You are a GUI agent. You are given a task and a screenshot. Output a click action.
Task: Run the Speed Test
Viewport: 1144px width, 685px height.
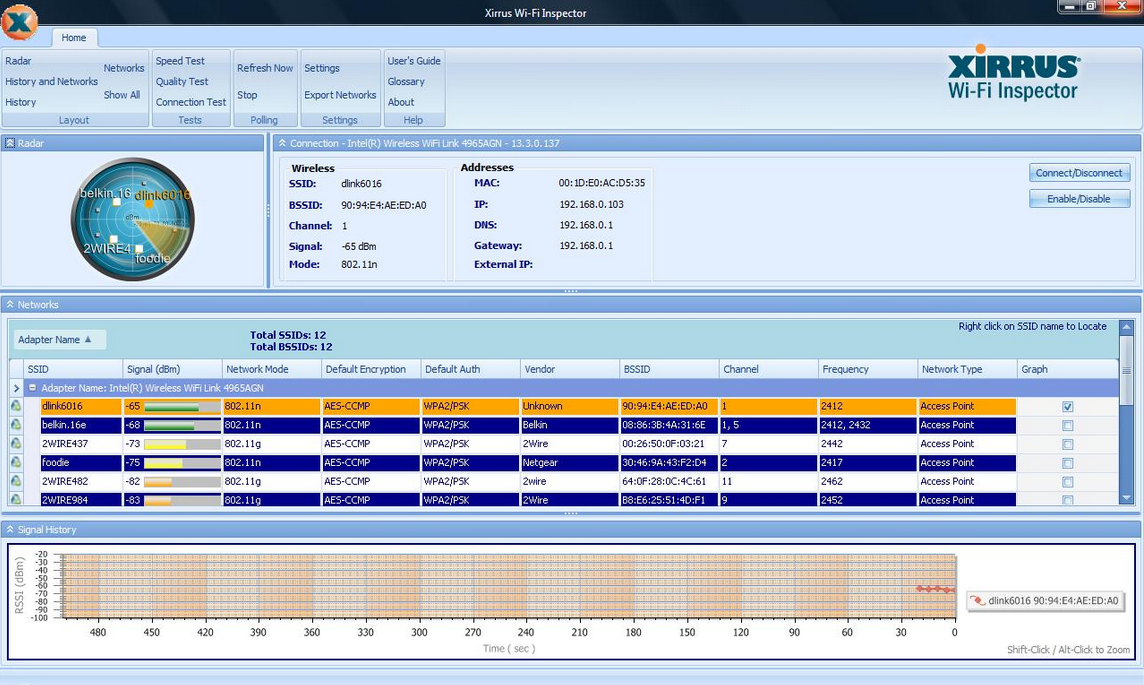click(x=180, y=61)
